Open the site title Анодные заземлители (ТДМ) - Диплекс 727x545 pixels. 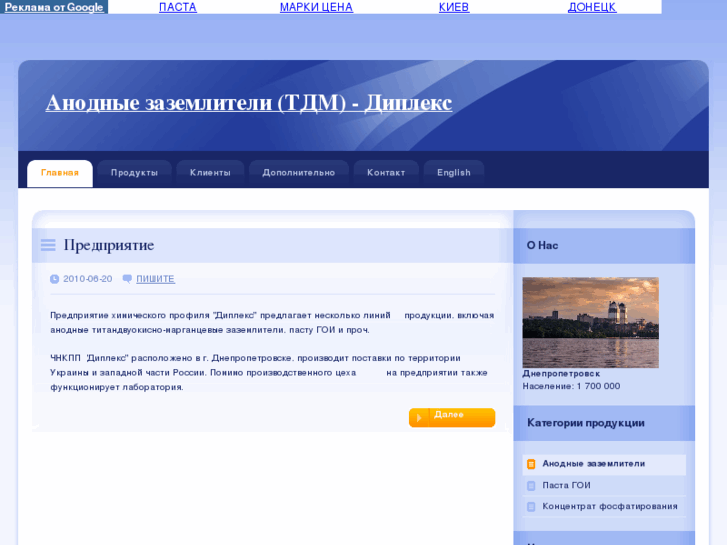click(x=249, y=103)
